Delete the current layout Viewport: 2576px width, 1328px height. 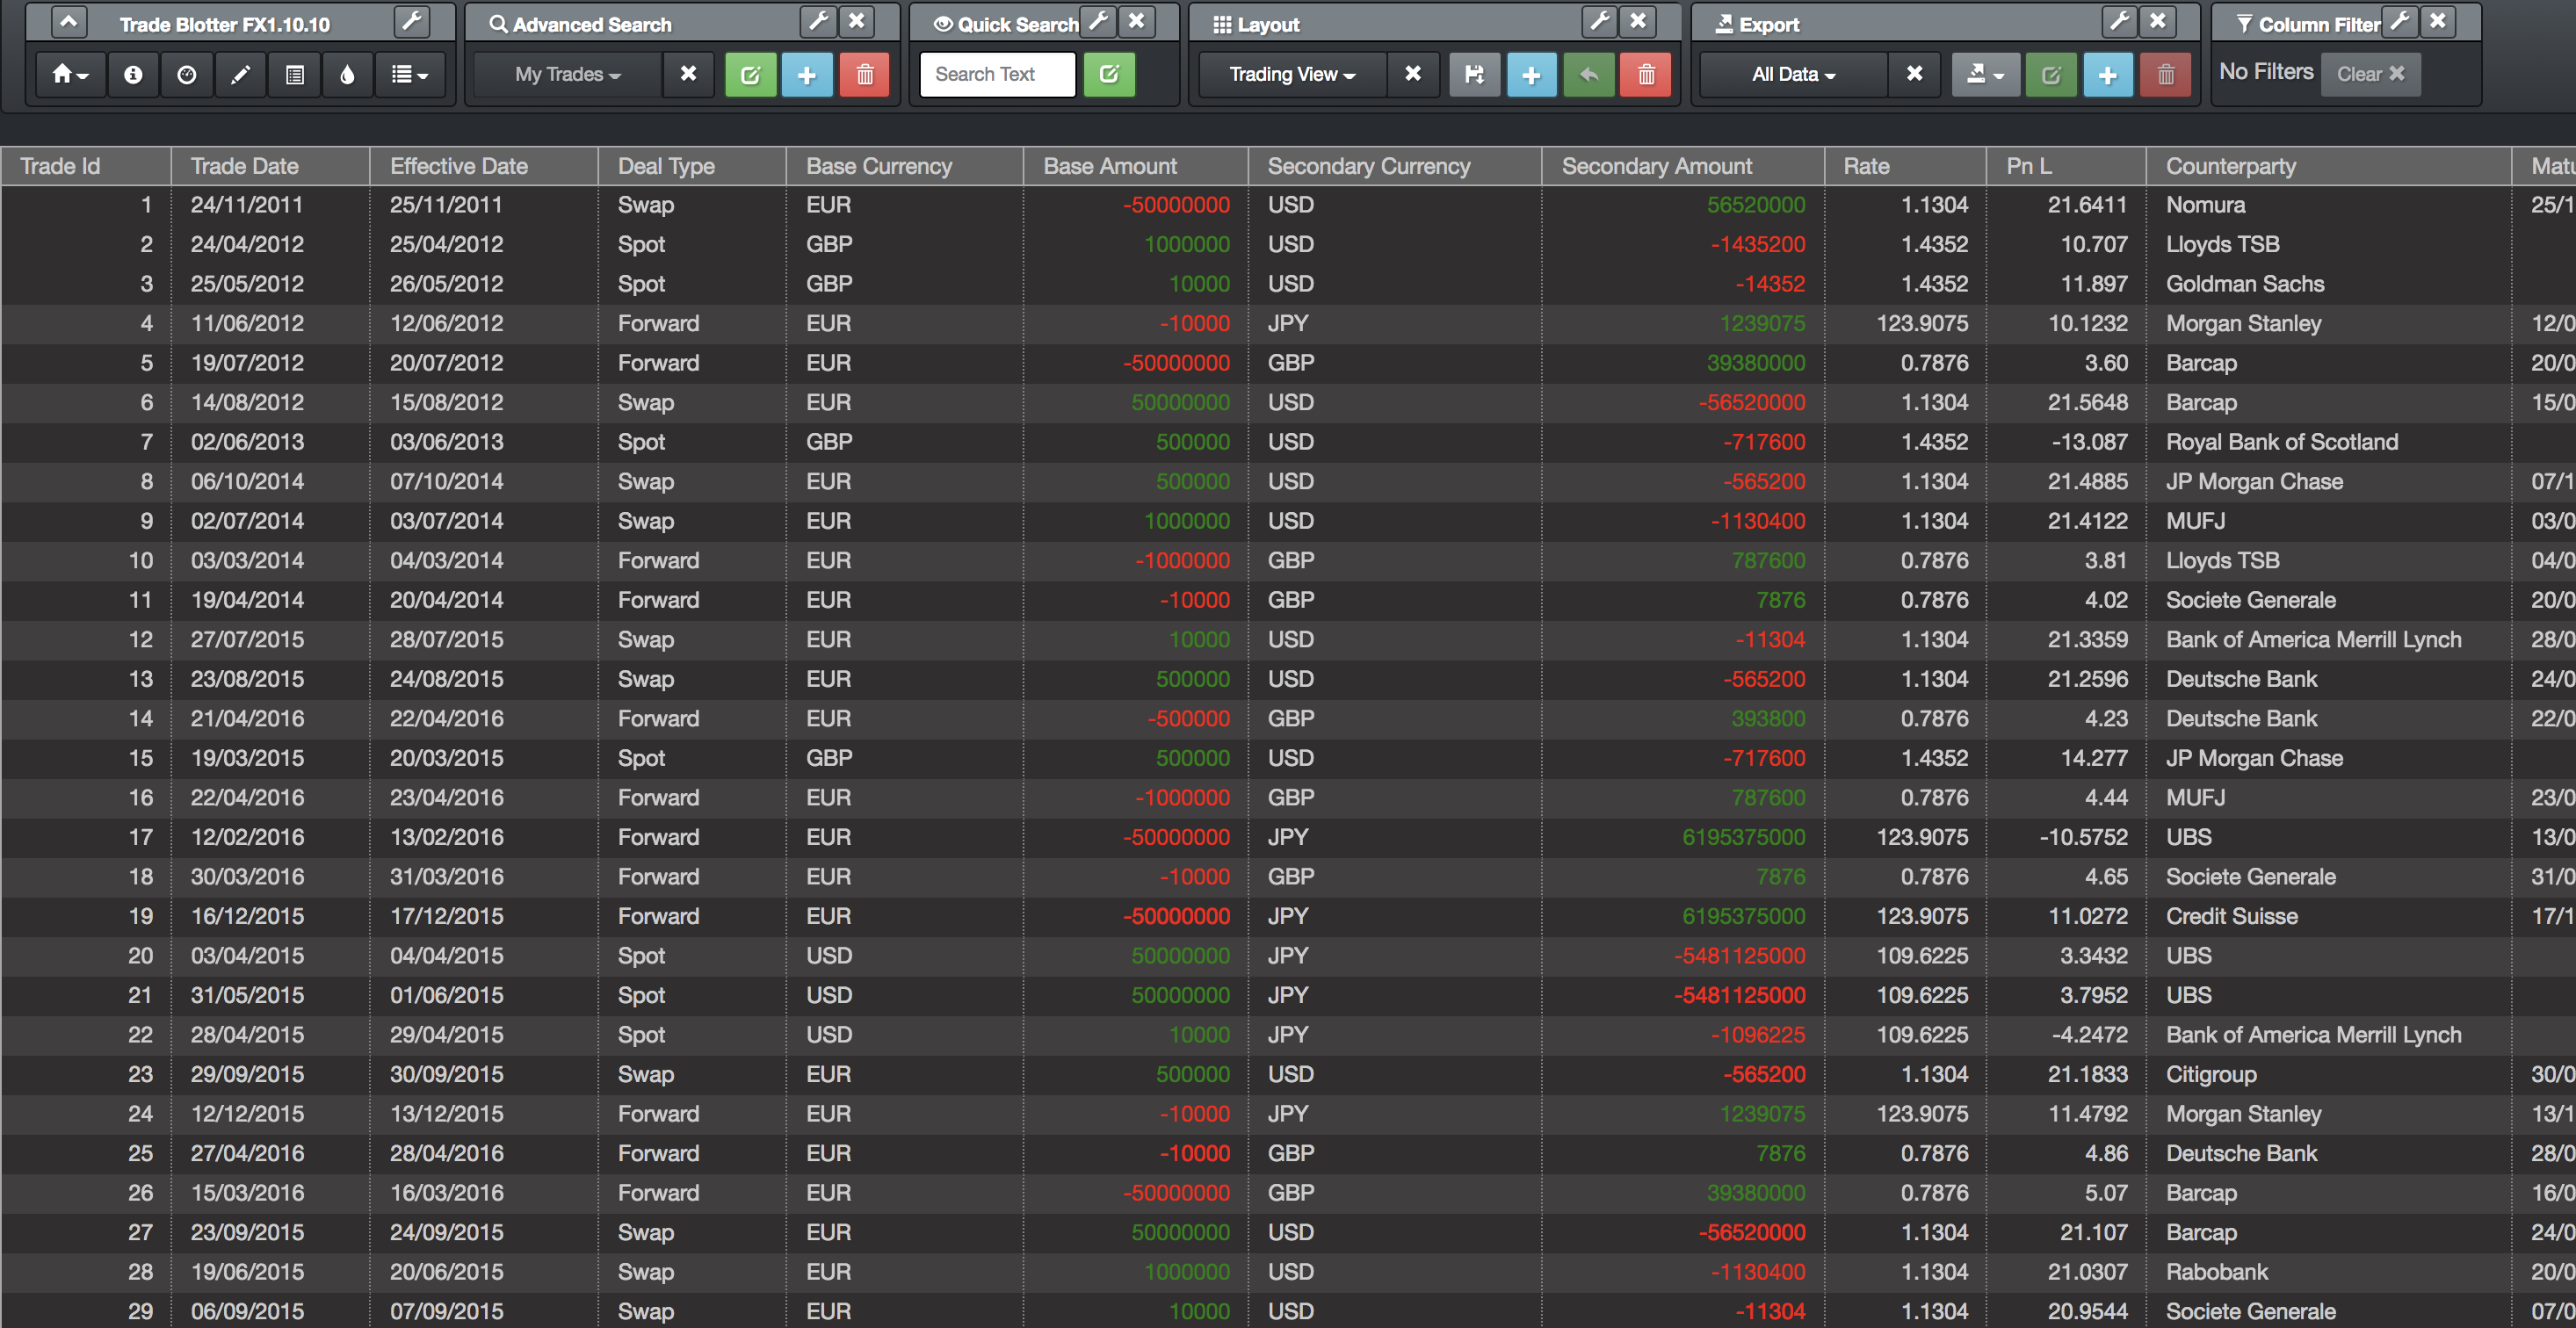(1646, 74)
